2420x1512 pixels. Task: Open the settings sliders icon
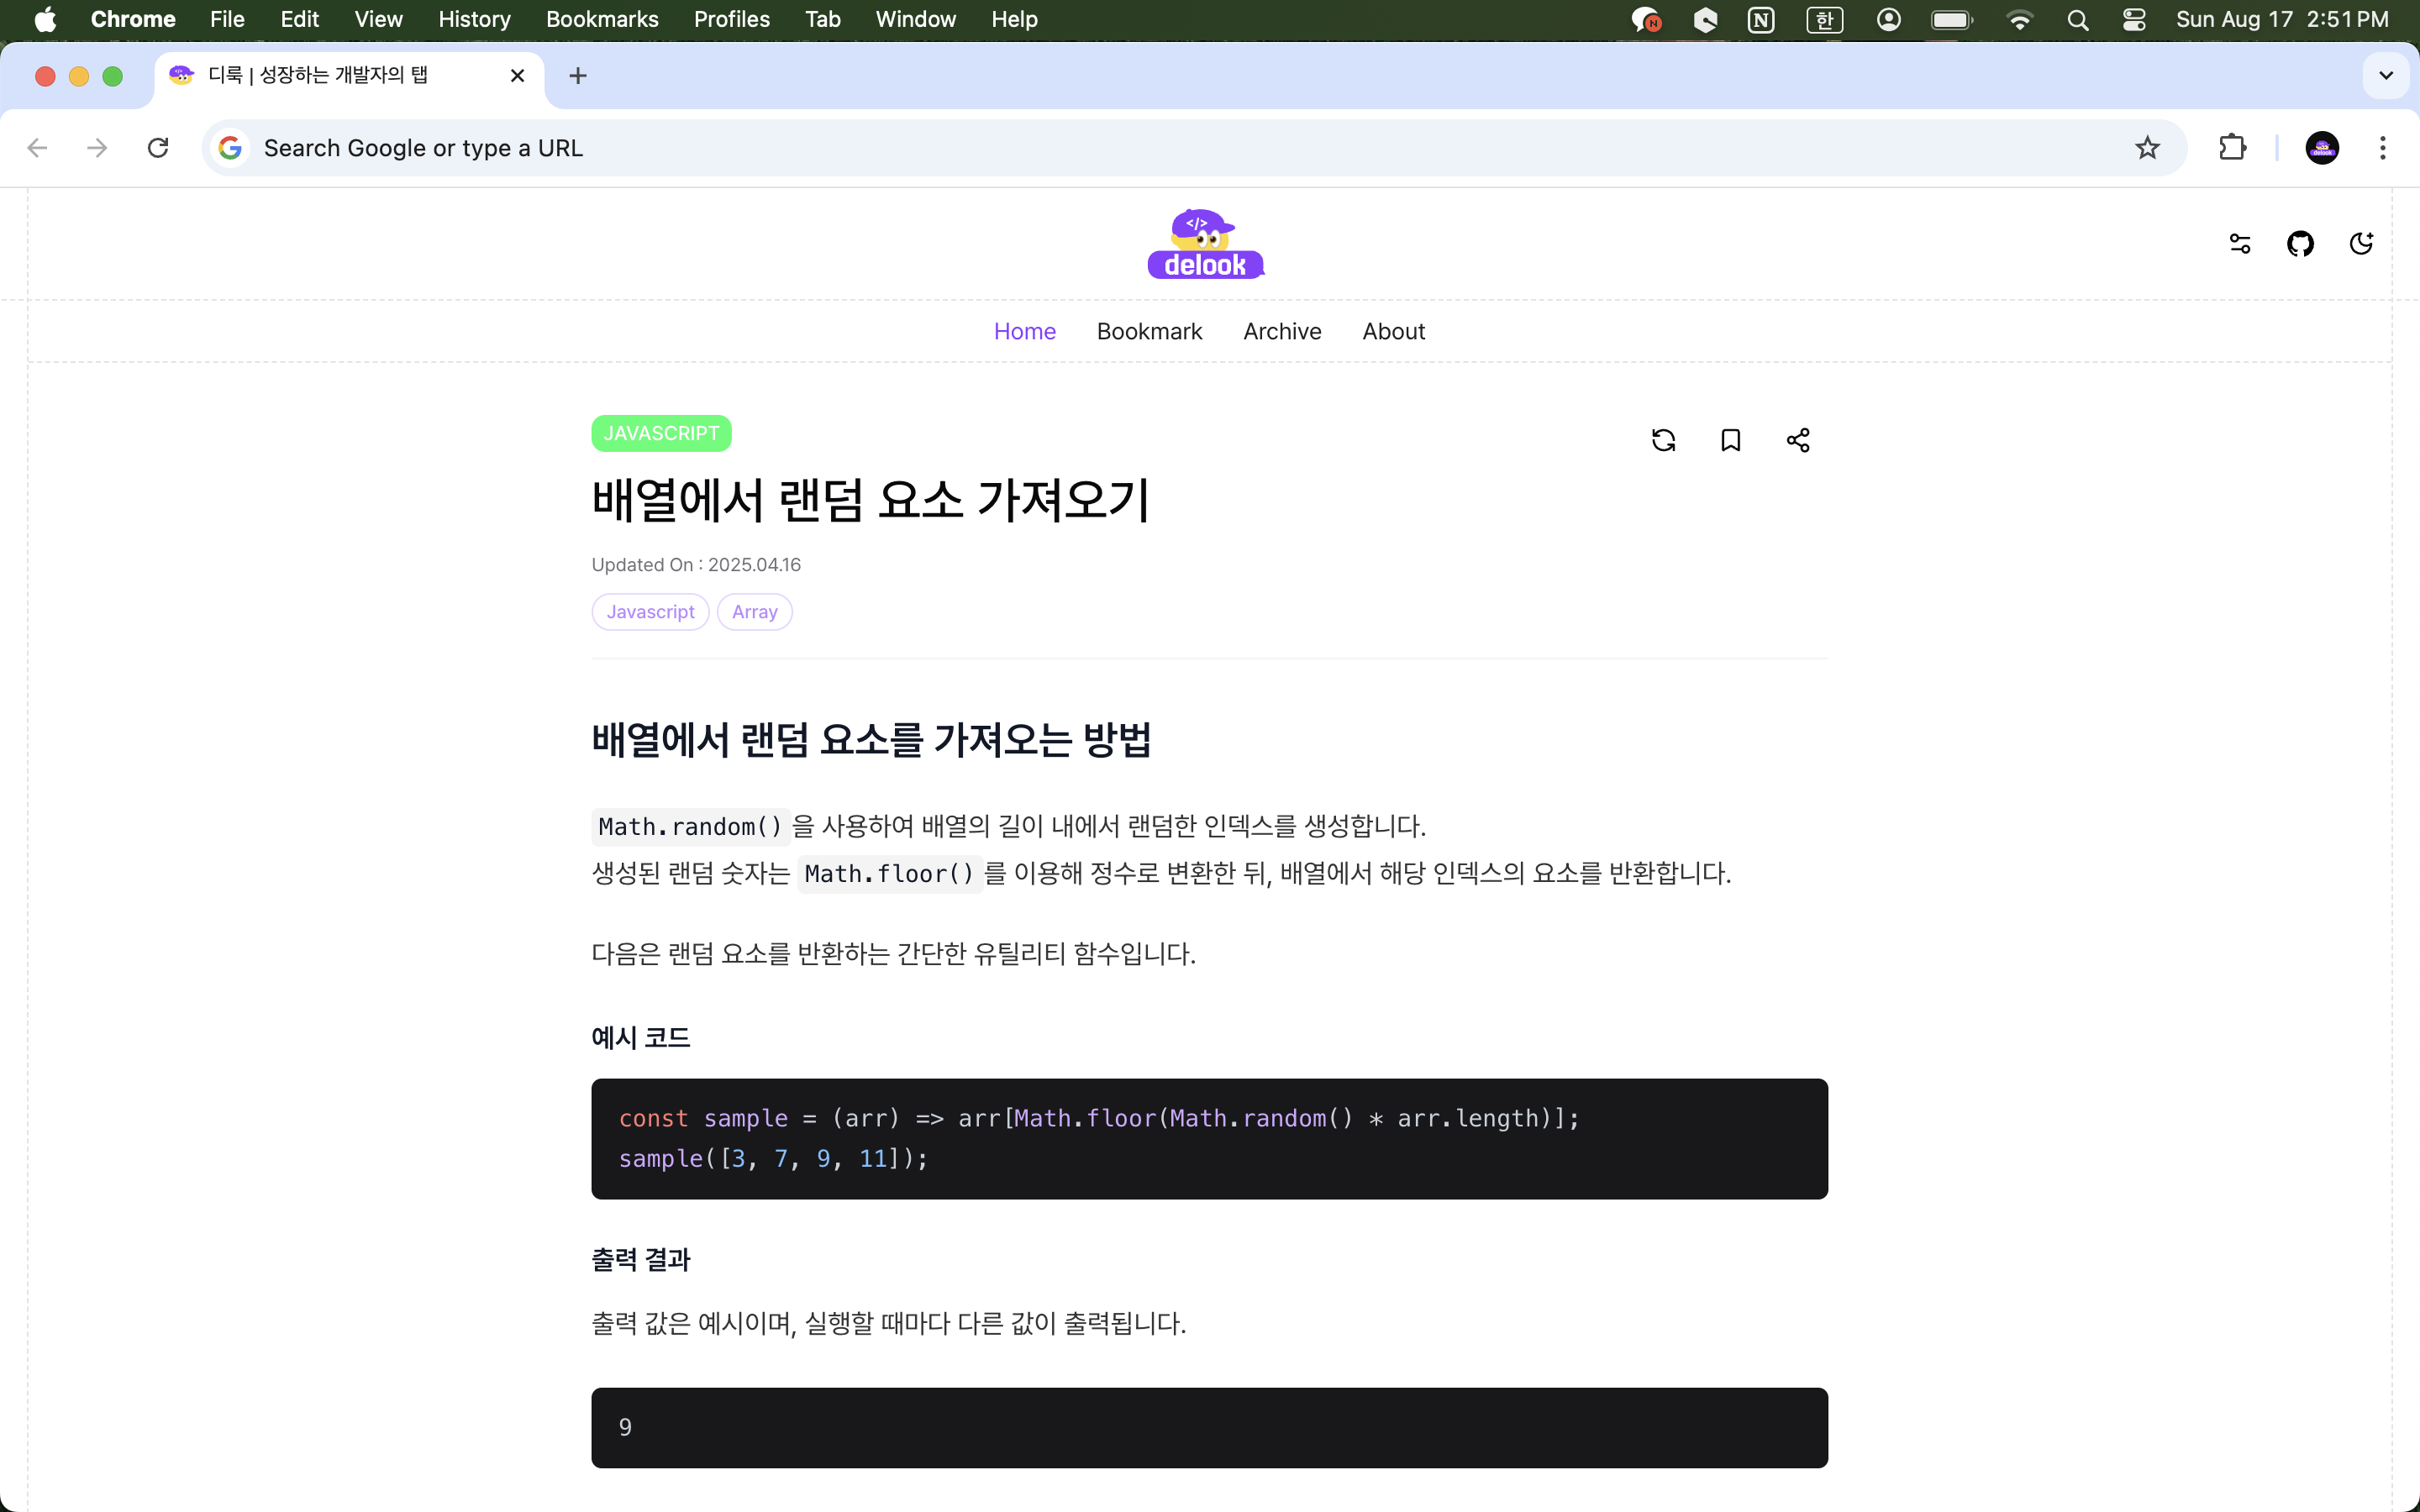pyautogui.click(x=2239, y=244)
